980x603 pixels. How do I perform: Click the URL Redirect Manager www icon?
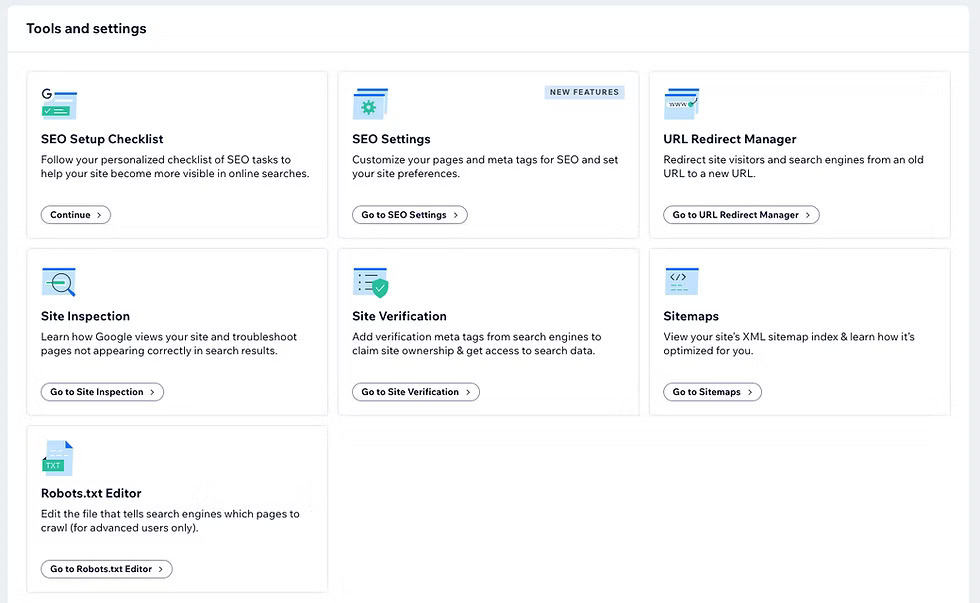(681, 104)
